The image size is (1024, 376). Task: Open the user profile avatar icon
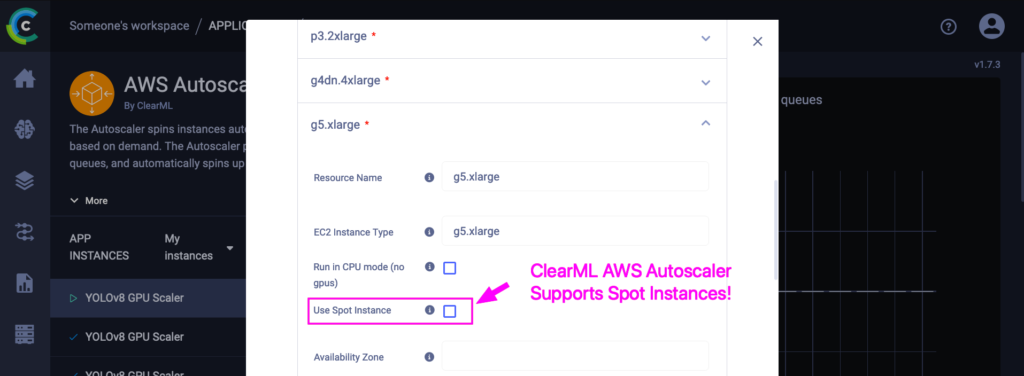tap(991, 26)
